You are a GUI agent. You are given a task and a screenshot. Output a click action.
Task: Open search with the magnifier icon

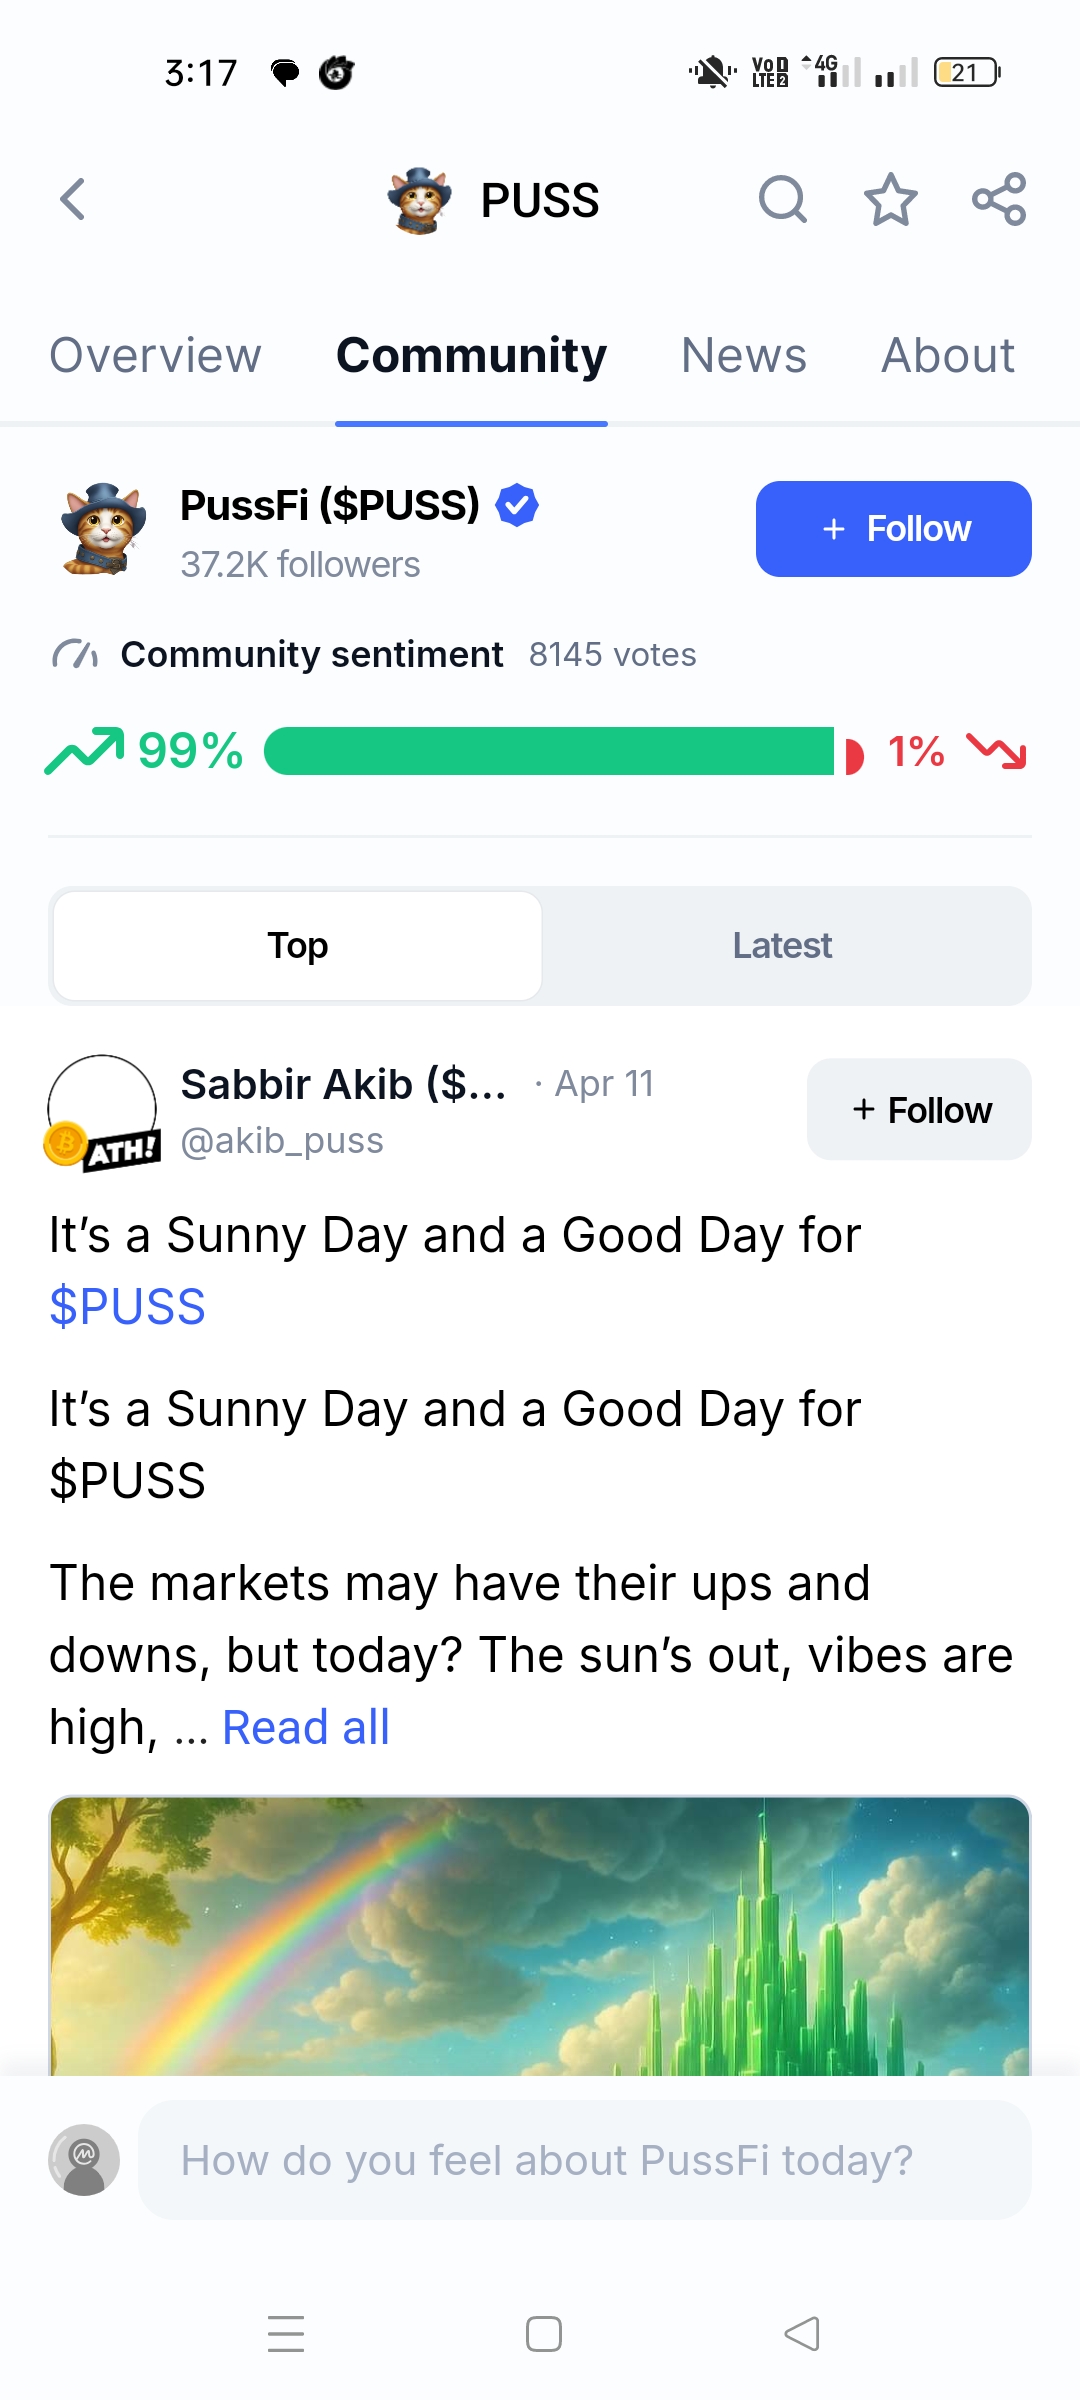782,199
